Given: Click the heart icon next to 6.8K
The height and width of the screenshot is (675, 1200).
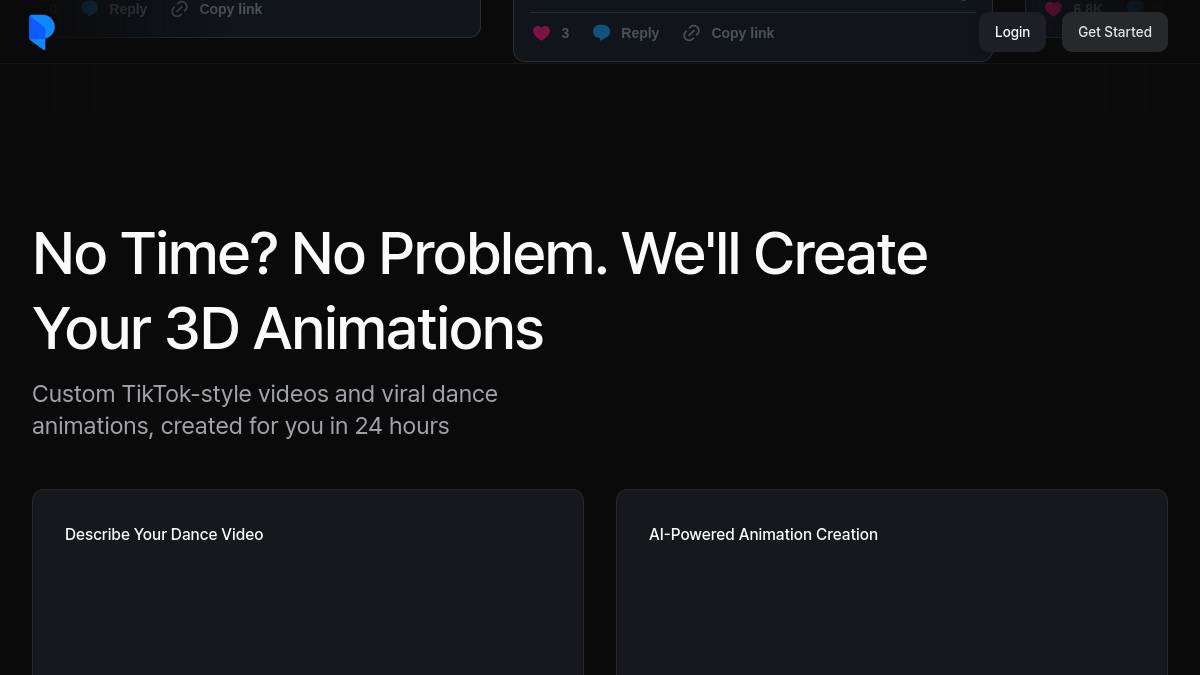Looking at the screenshot, I should click(1053, 9).
